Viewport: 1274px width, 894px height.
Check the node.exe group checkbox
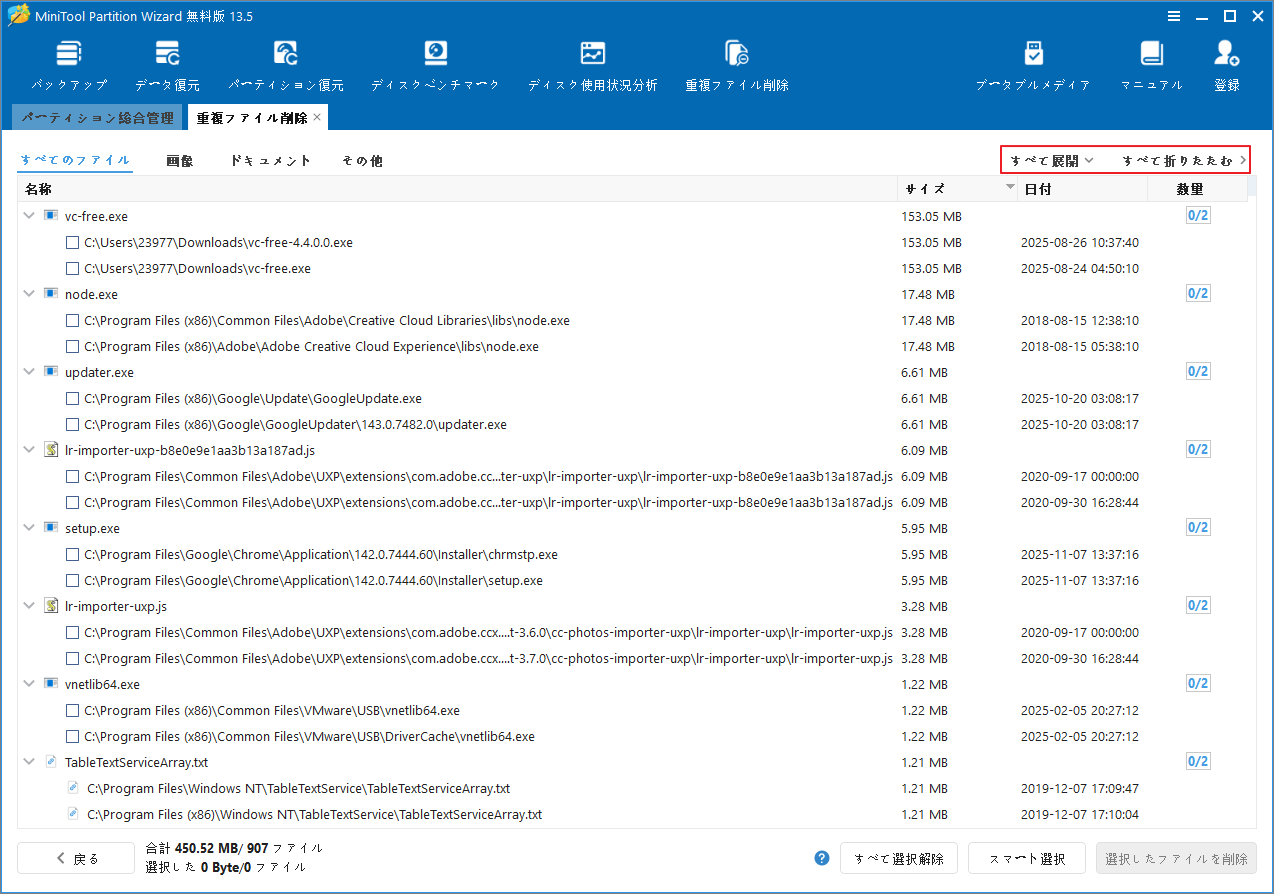pos(50,293)
